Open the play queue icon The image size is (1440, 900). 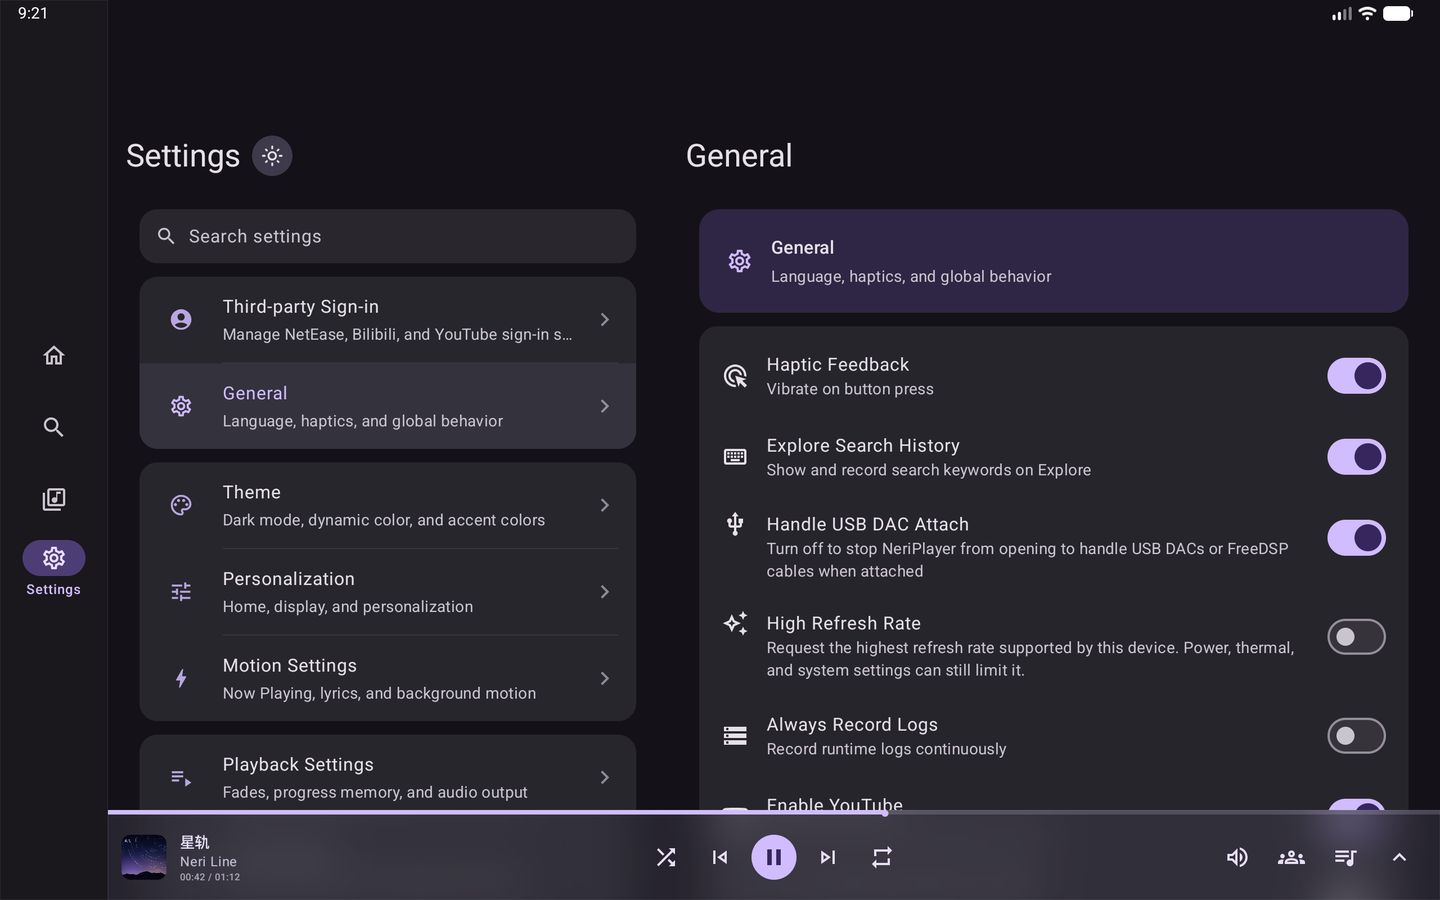point(1345,857)
